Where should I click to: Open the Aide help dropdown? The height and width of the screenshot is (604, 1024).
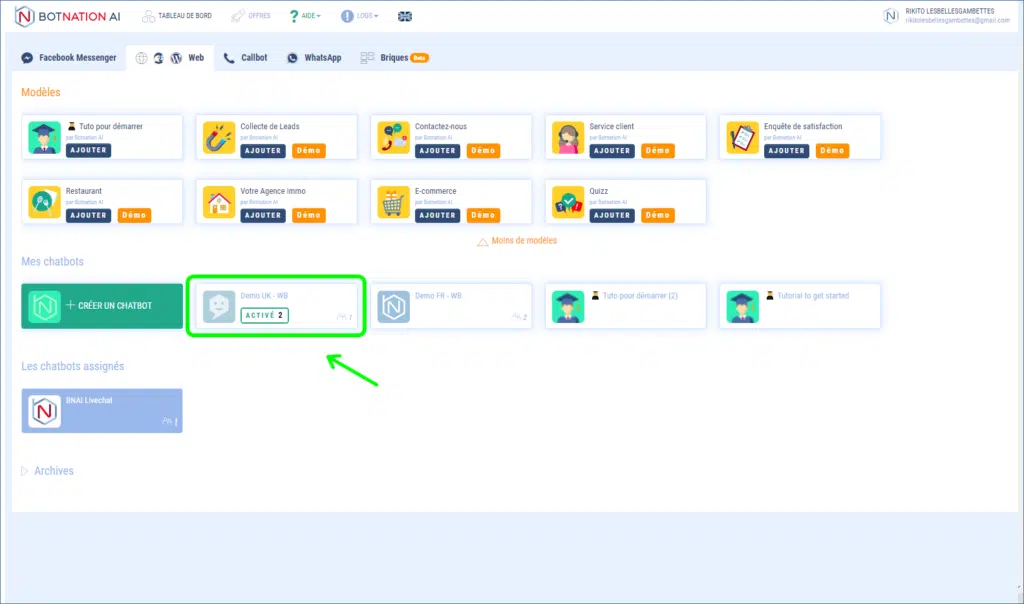pos(304,16)
